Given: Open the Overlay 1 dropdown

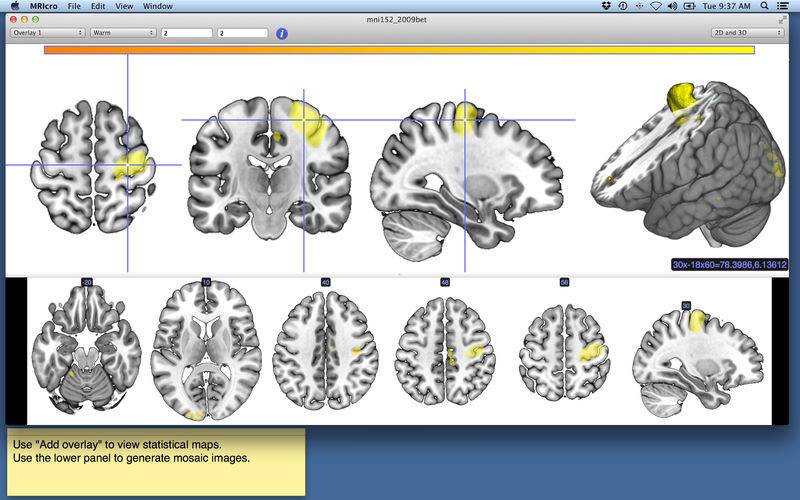Looking at the screenshot, I should click(47, 33).
